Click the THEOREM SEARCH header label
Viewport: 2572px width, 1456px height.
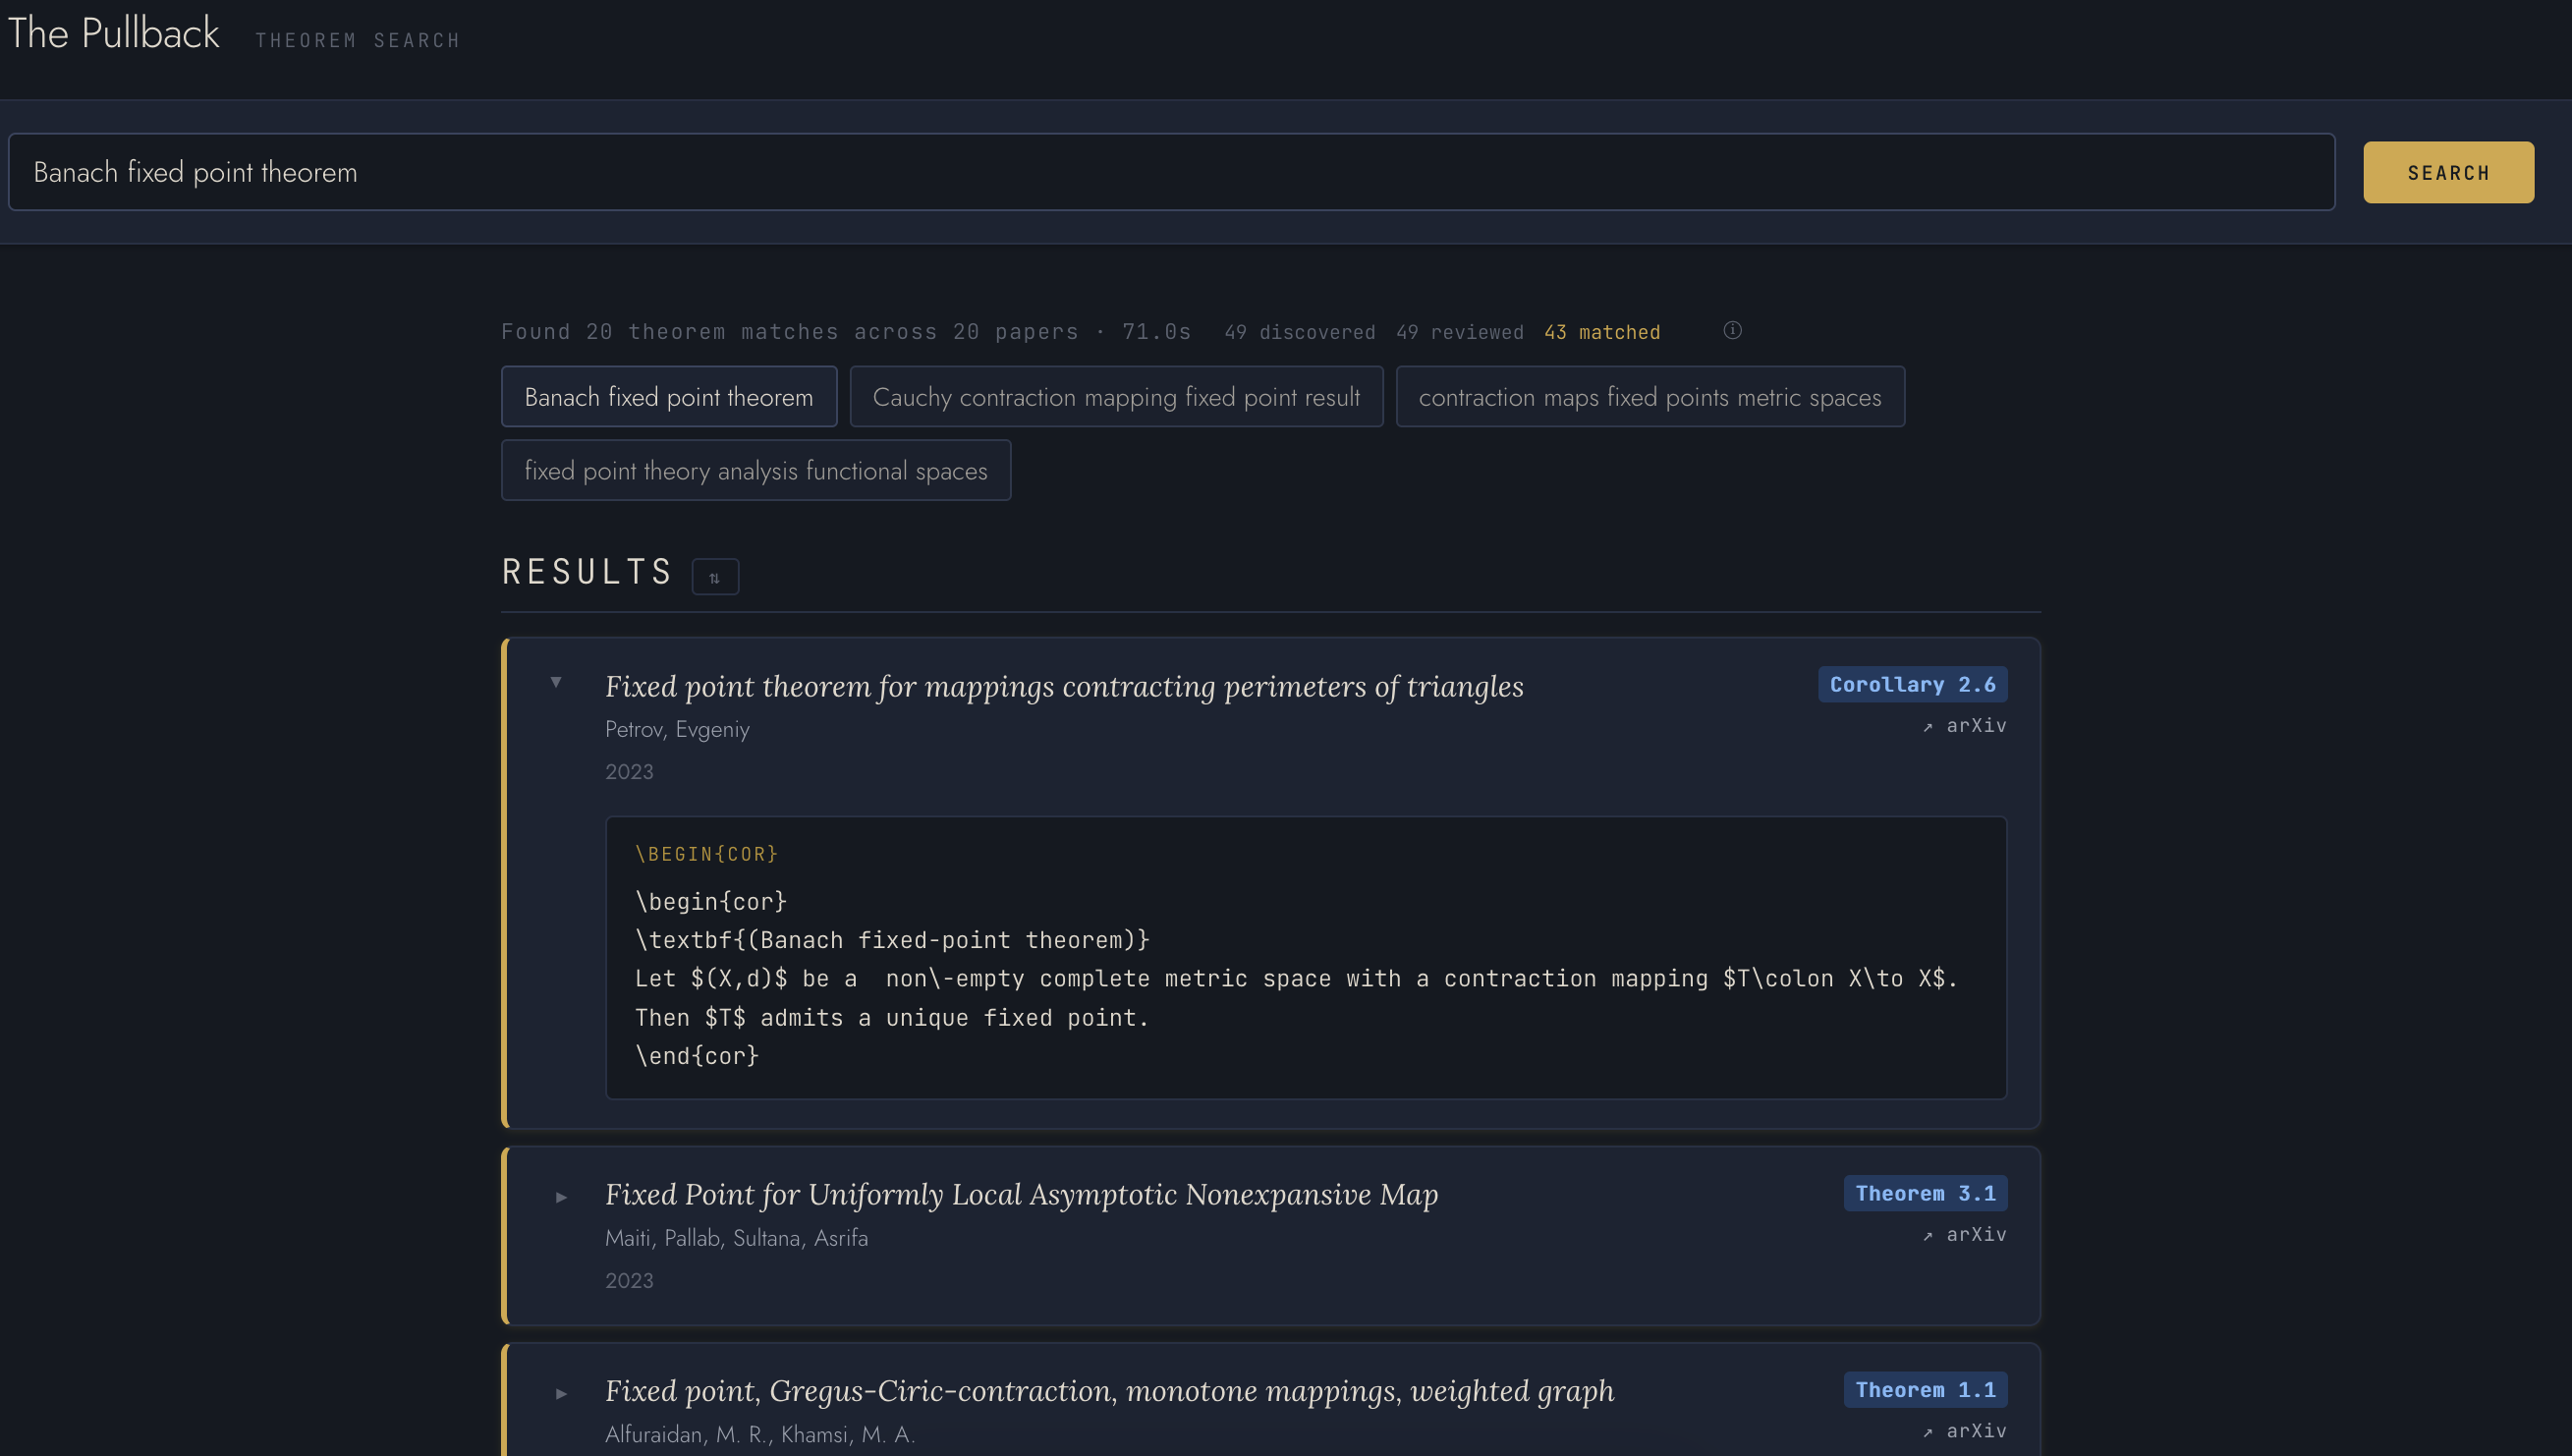[x=358, y=40]
